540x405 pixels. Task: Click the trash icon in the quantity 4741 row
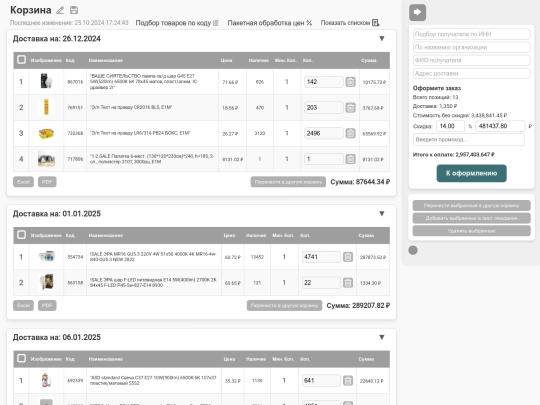(x=348, y=257)
